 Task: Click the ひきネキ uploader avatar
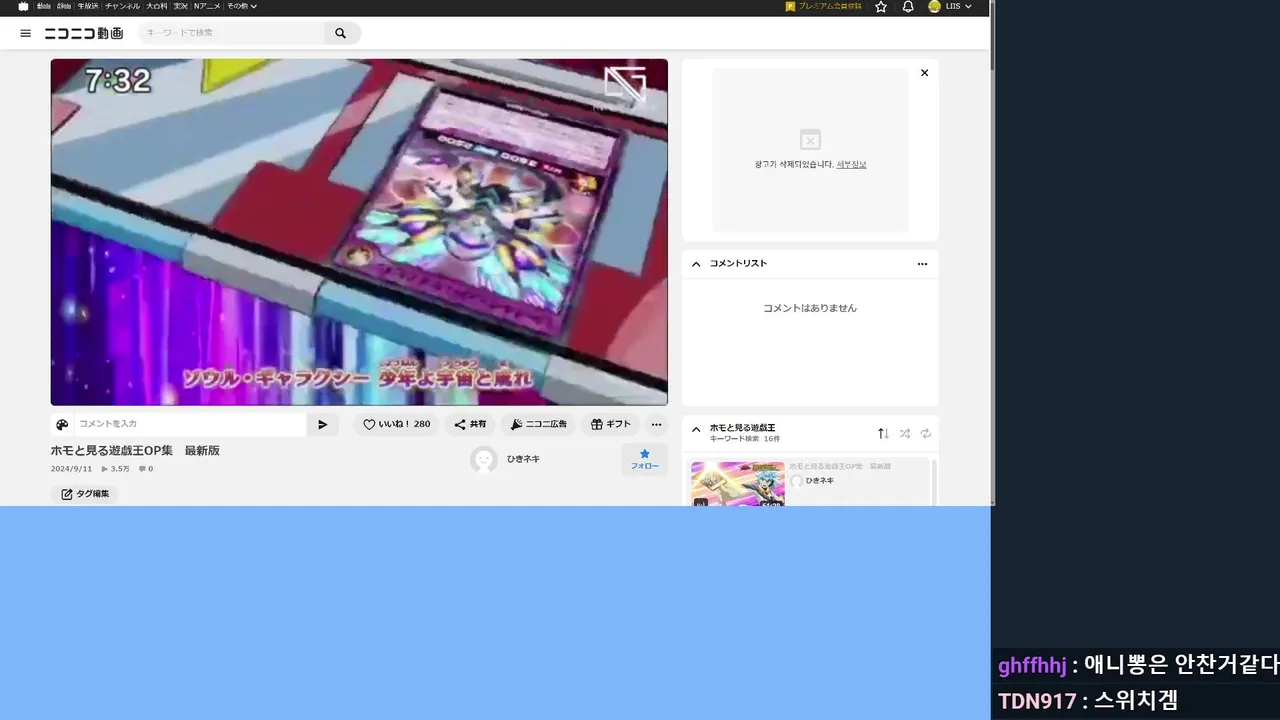484,459
